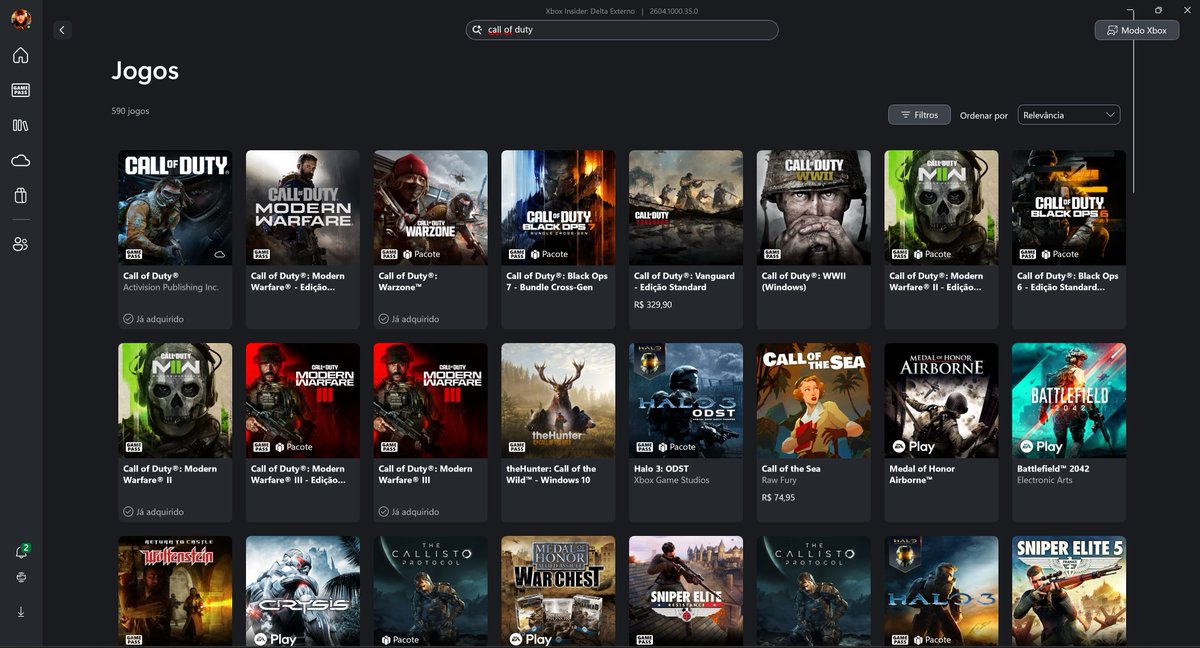Open the Social friends icon
This screenshot has height=648, width=1200.
coord(20,244)
